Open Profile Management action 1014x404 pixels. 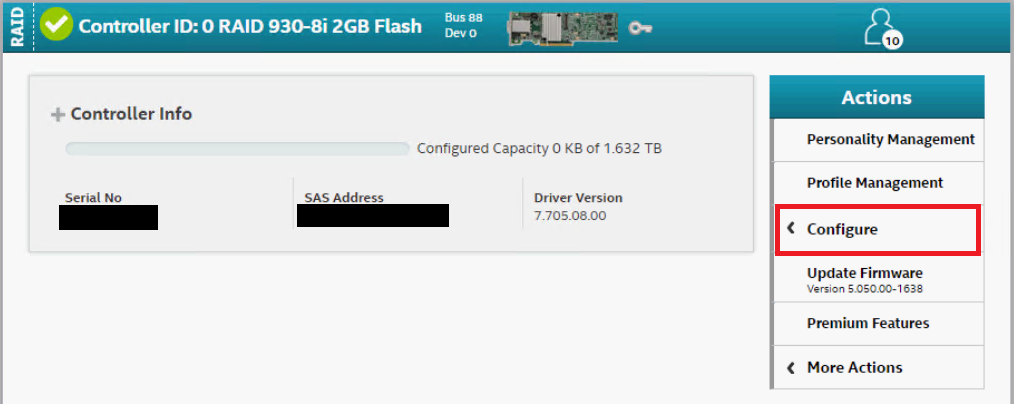coord(875,183)
